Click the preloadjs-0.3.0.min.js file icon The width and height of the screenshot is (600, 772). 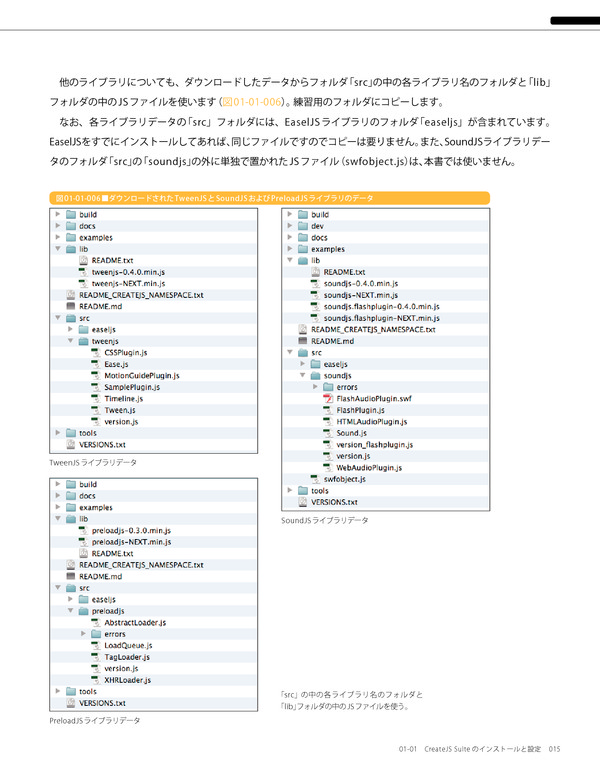point(83,530)
